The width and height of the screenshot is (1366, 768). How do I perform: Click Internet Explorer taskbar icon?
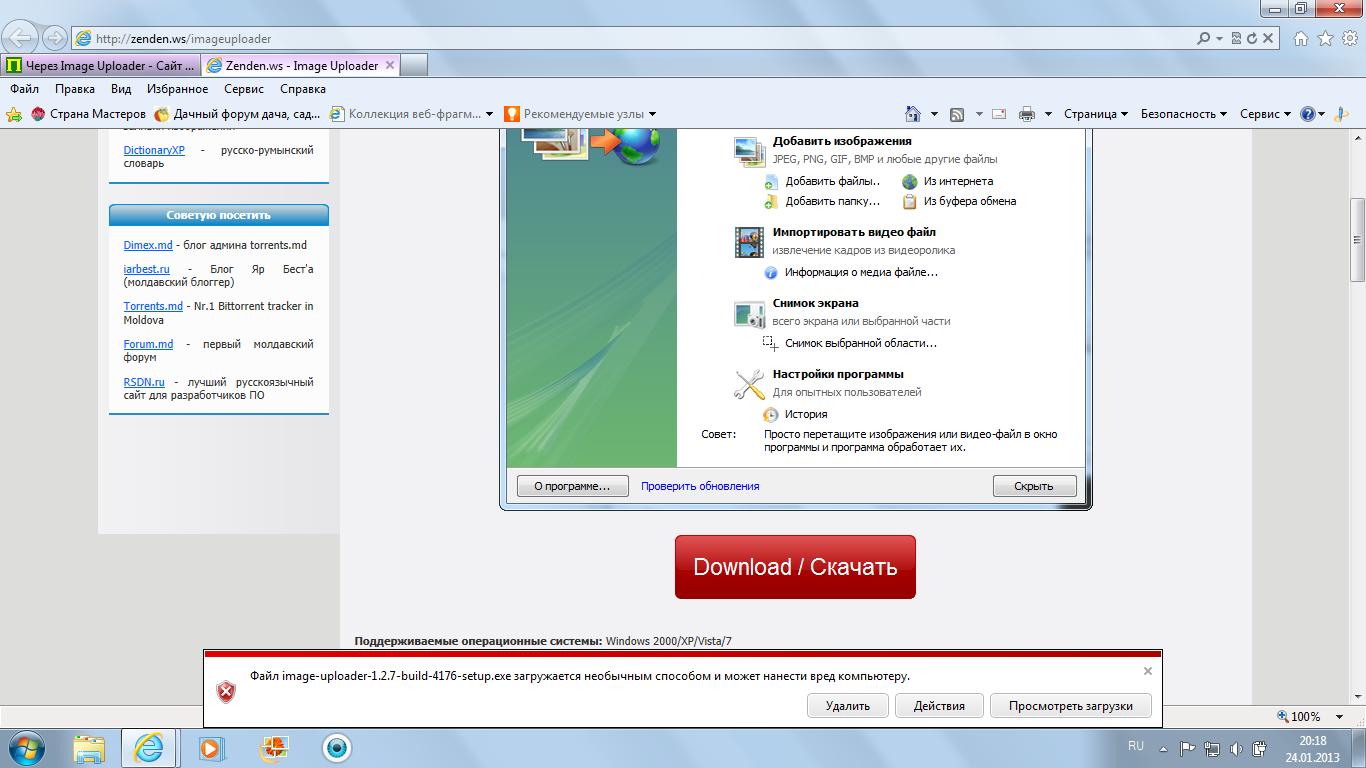click(x=148, y=748)
